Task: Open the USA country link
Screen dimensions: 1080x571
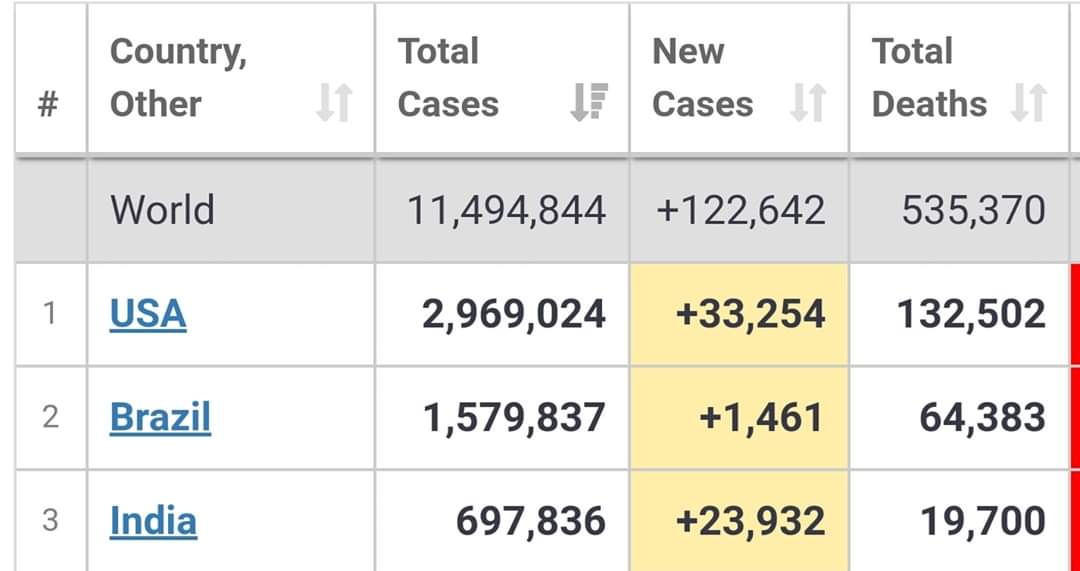Action: 148,314
